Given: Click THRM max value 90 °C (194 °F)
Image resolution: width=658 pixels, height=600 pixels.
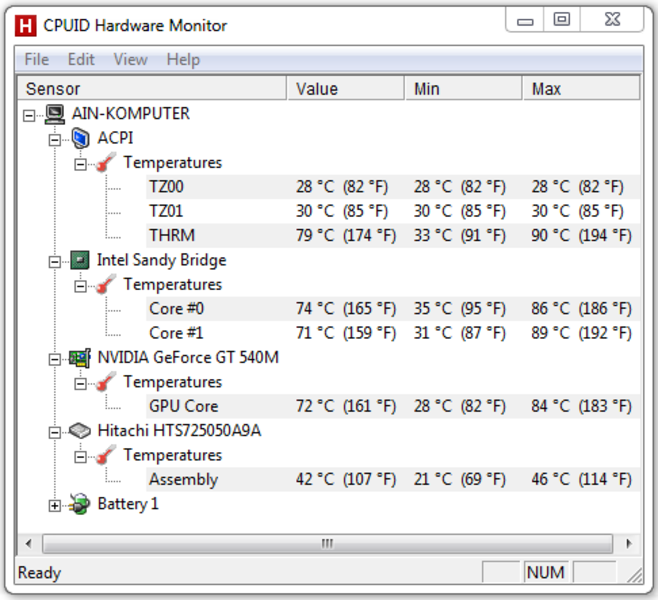Looking at the screenshot, I should point(582,236).
